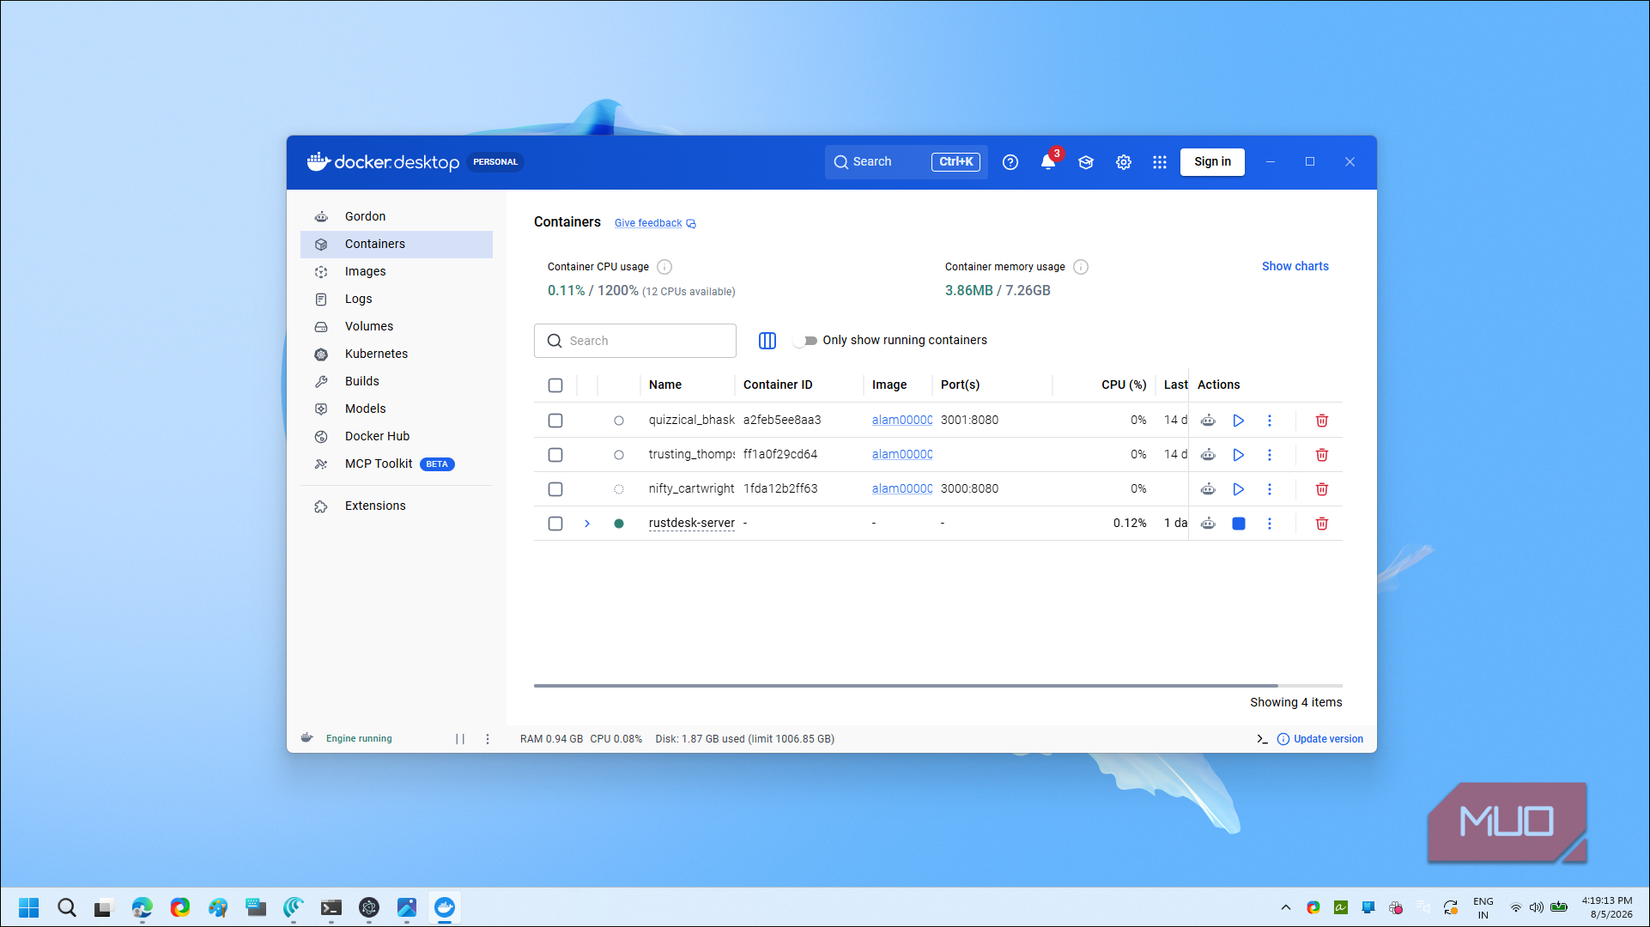Open more actions for quizzical_bhask
The height and width of the screenshot is (927, 1650).
pos(1270,421)
